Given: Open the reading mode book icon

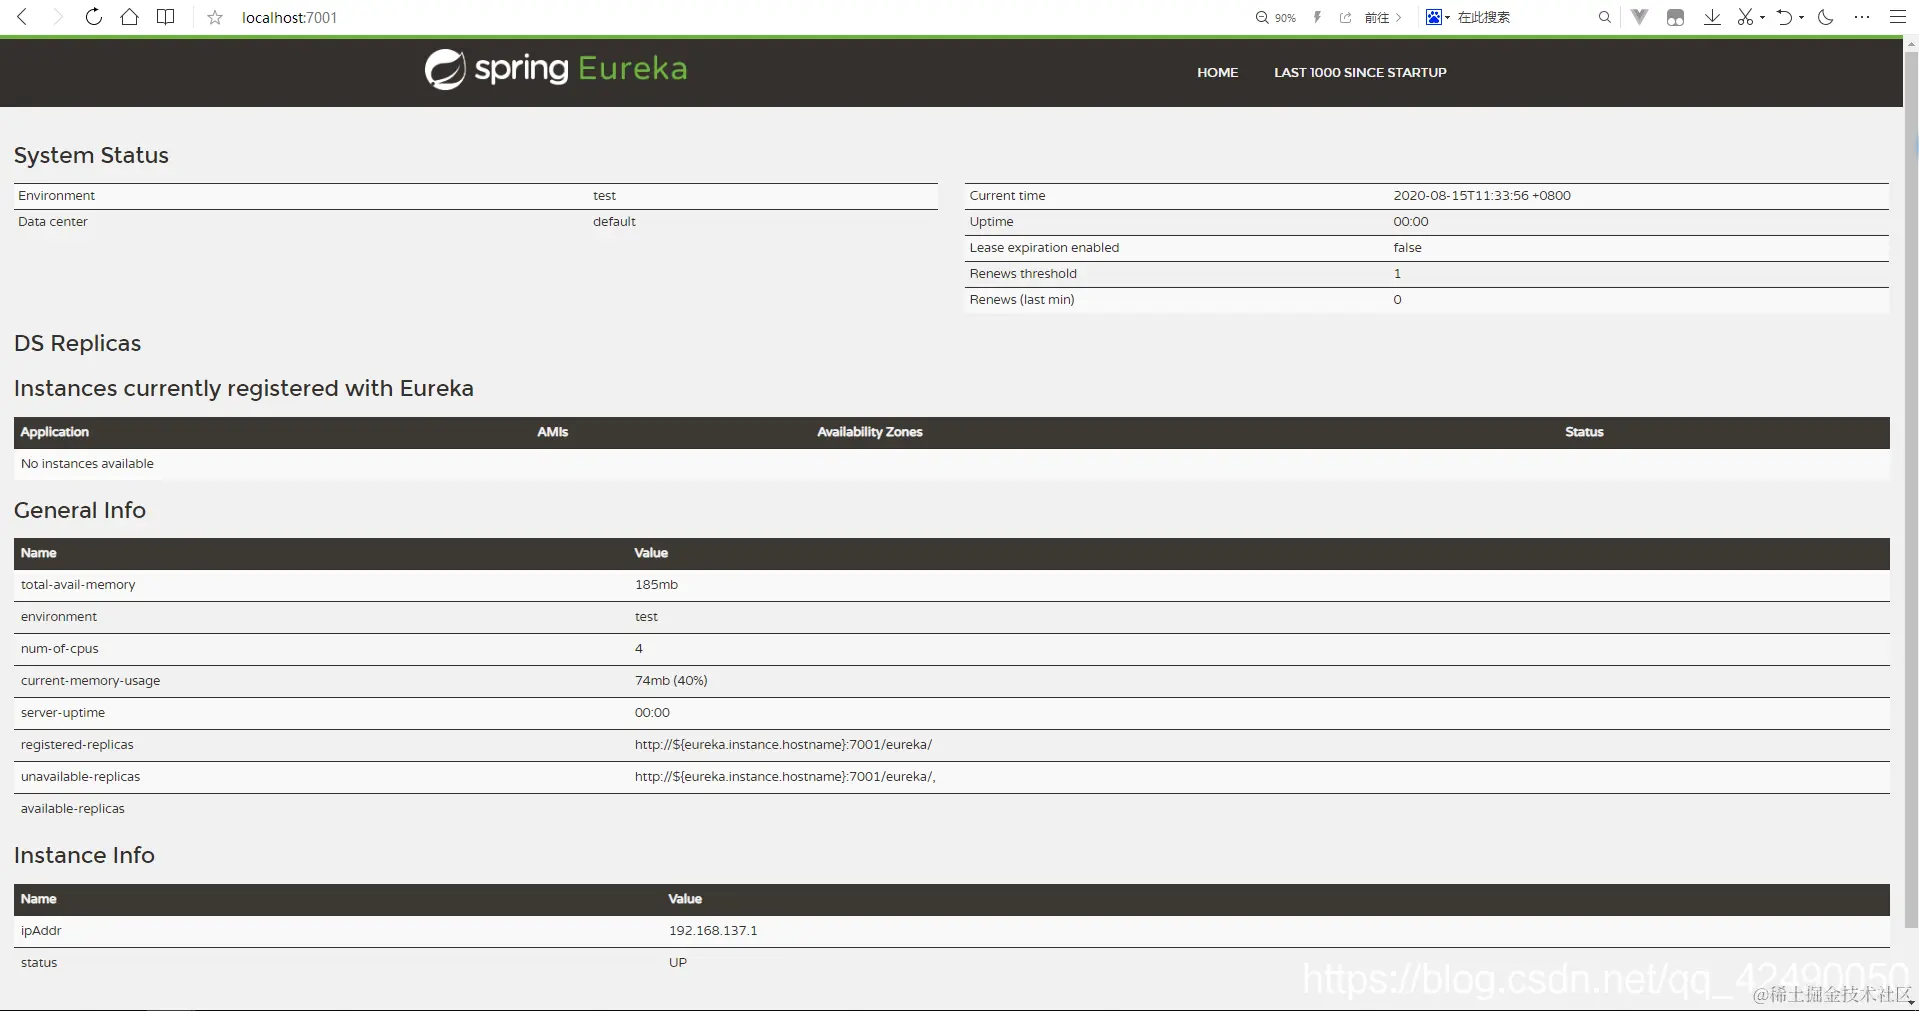Looking at the screenshot, I should tap(166, 17).
